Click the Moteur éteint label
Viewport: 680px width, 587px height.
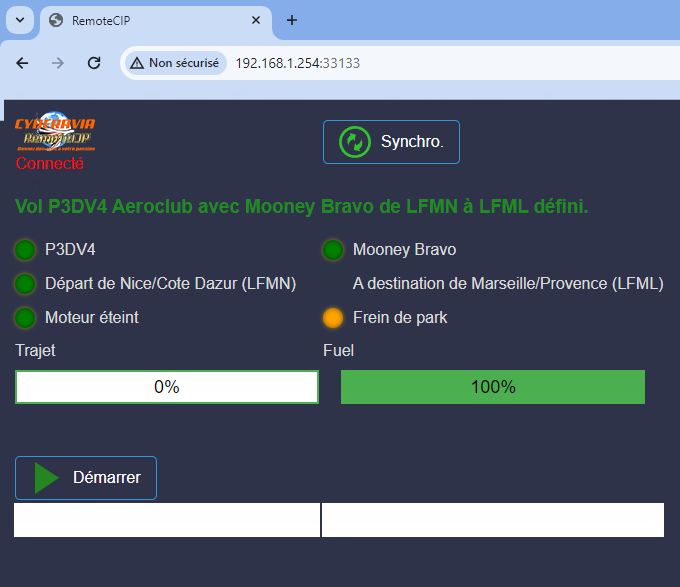(x=92, y=317)
